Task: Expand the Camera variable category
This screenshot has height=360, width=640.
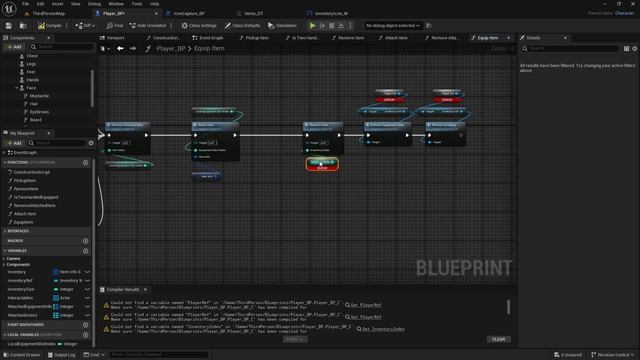Action: (x=4, y=259)
